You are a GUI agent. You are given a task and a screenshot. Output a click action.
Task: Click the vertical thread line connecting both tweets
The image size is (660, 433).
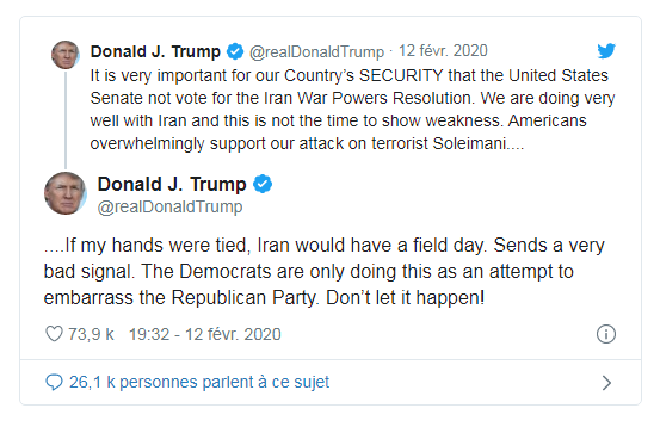click(65, 118)
